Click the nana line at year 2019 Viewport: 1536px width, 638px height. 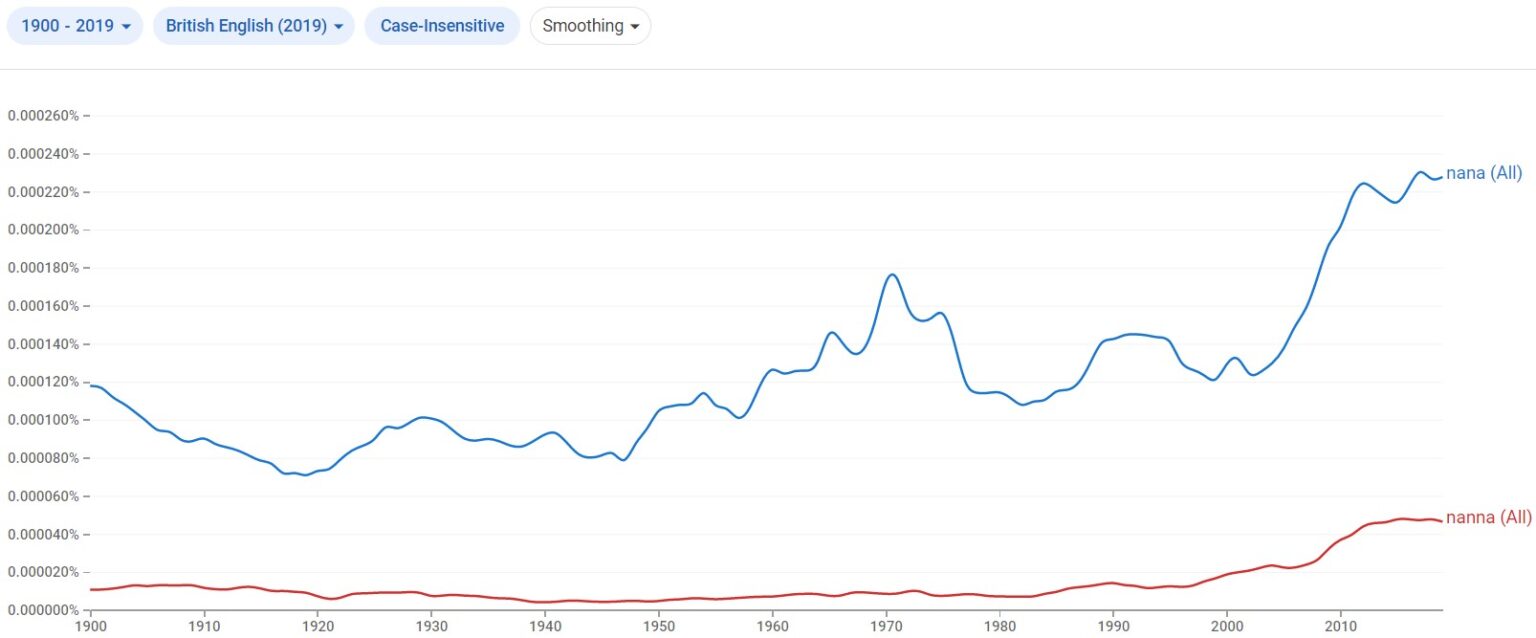pyautogui.click(x=1438, y=176)
